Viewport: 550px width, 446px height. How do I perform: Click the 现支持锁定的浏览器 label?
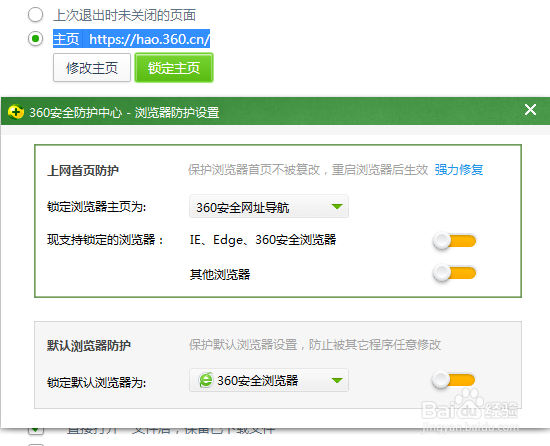(105, 240)
